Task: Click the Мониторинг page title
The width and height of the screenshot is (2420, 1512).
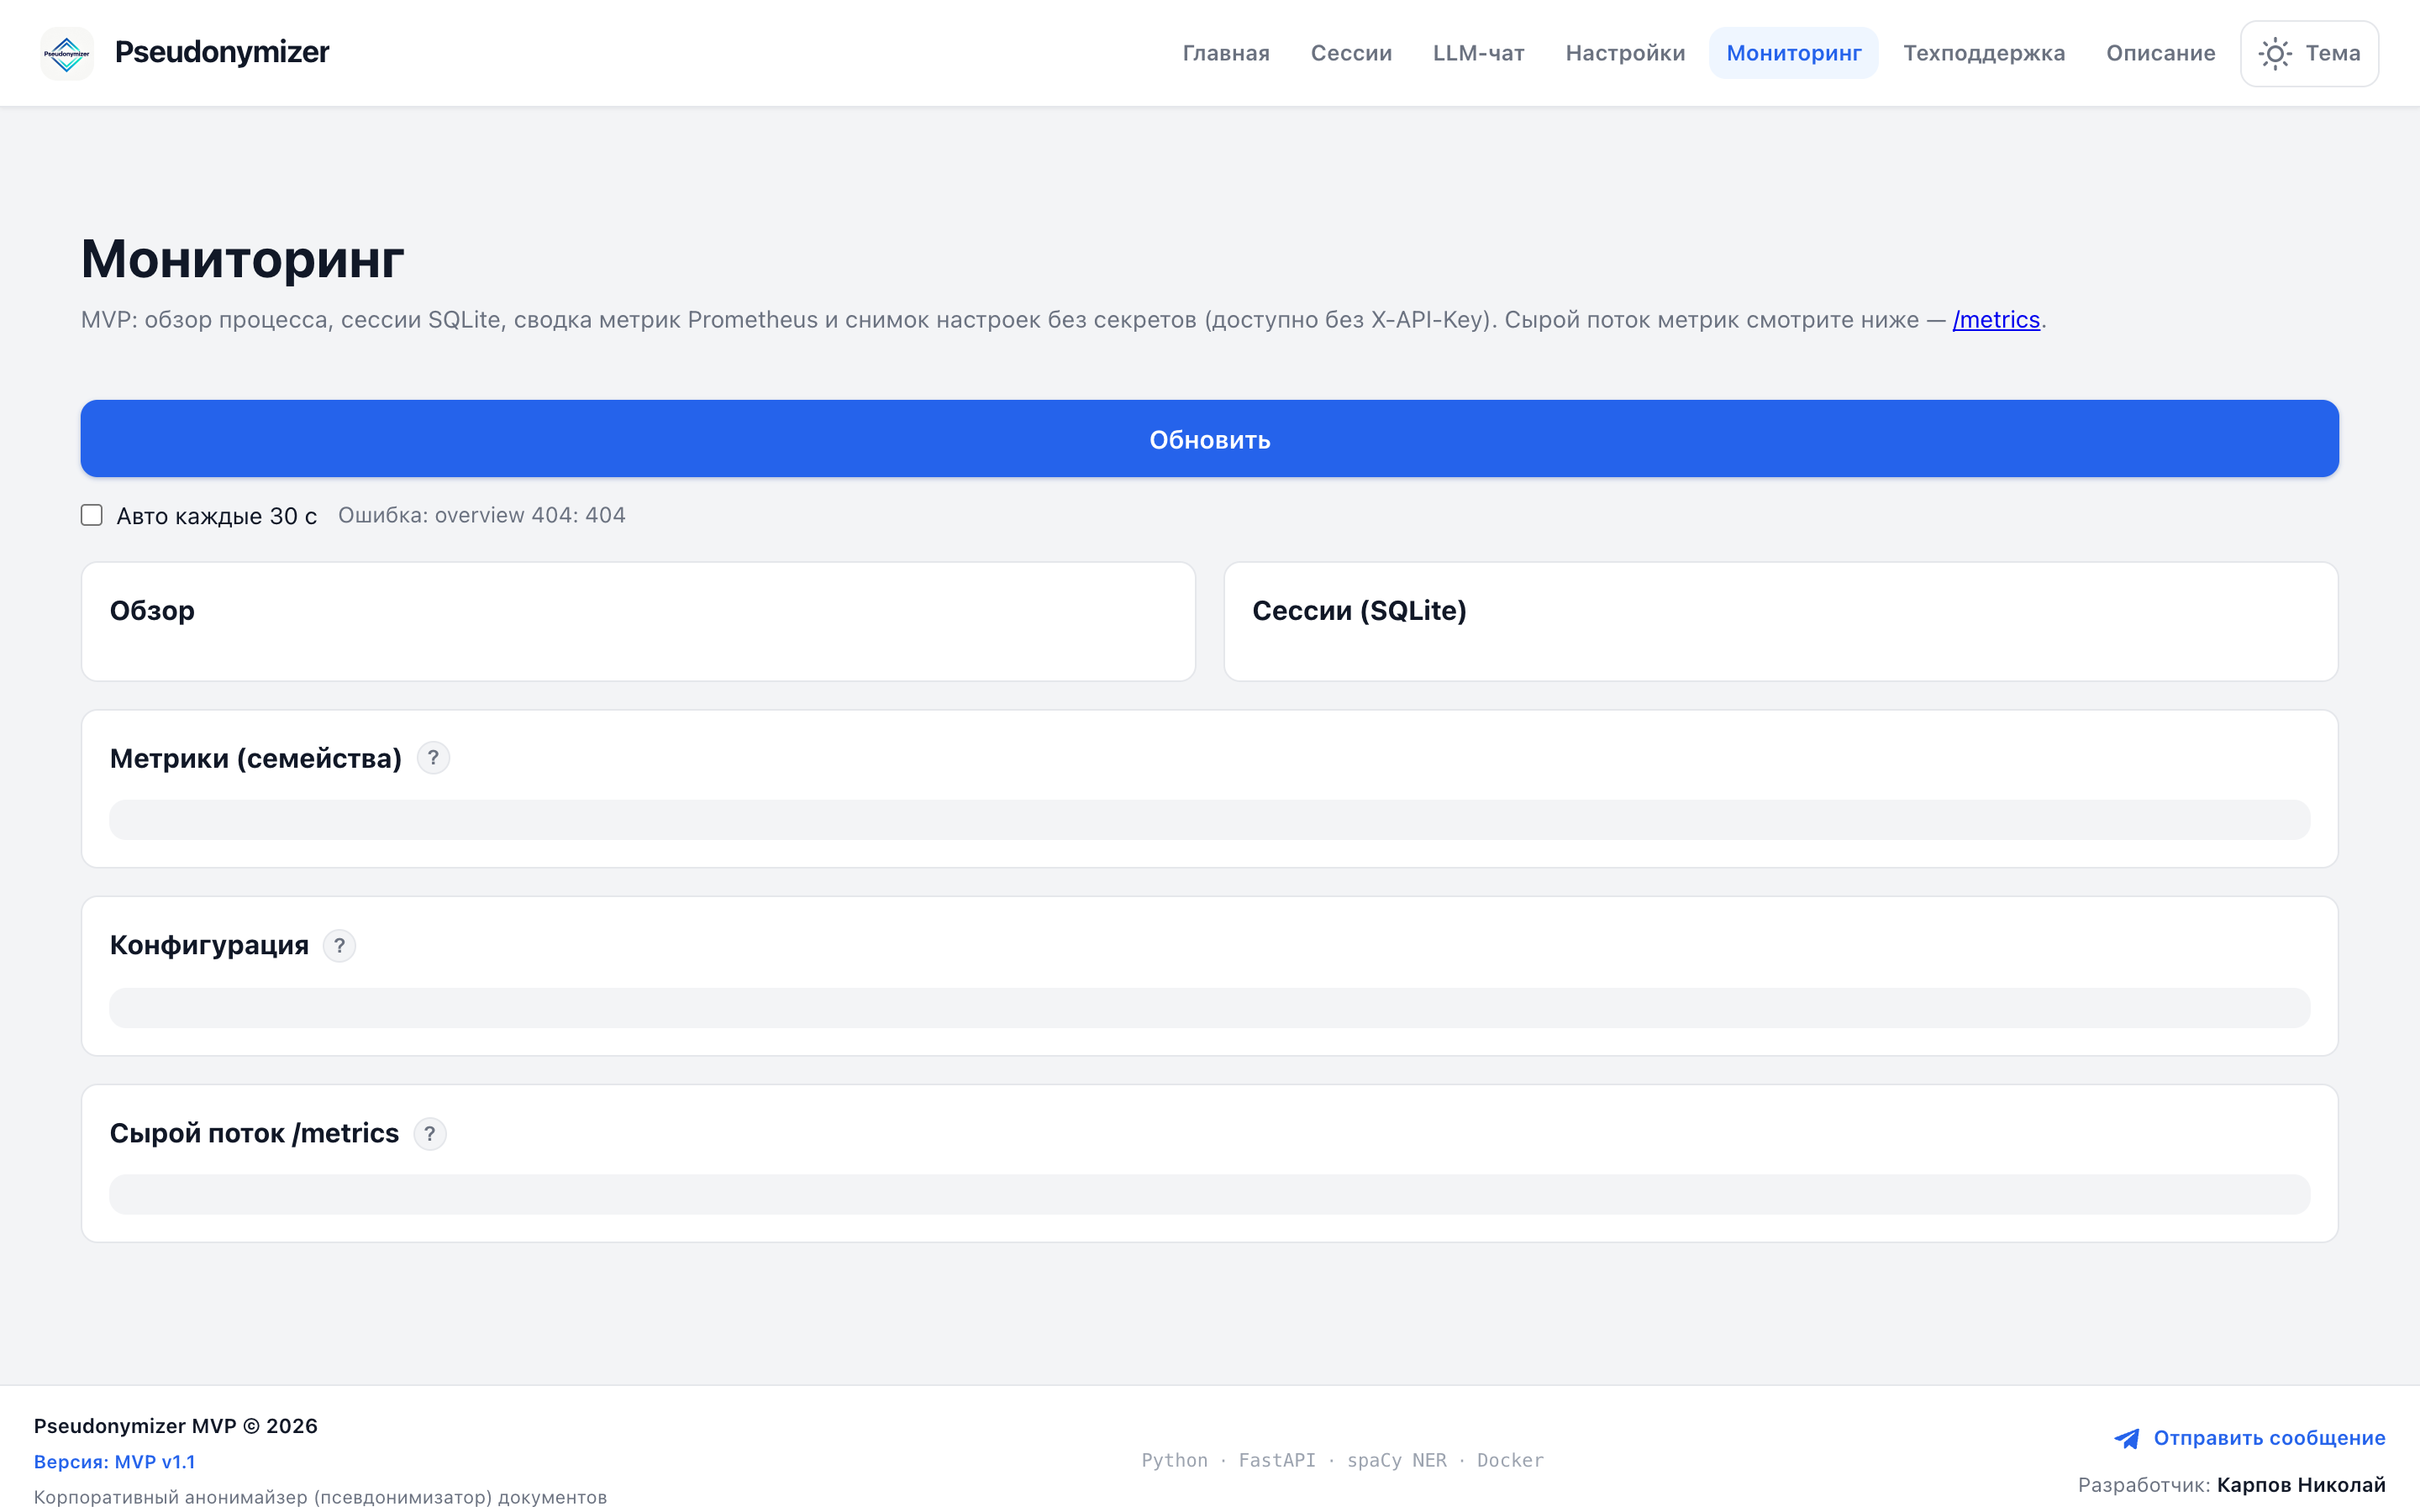Action: [243, 259]
